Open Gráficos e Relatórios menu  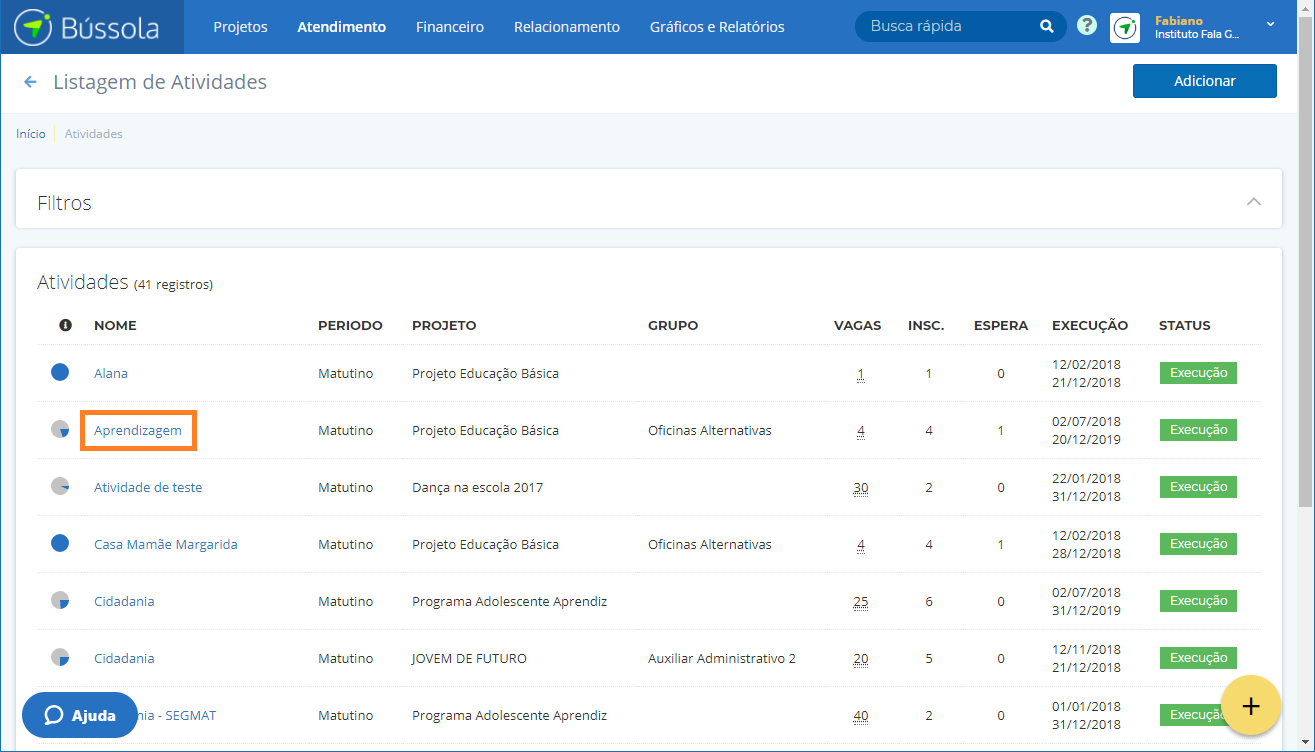pyautogui.click(x=717, y=27)
